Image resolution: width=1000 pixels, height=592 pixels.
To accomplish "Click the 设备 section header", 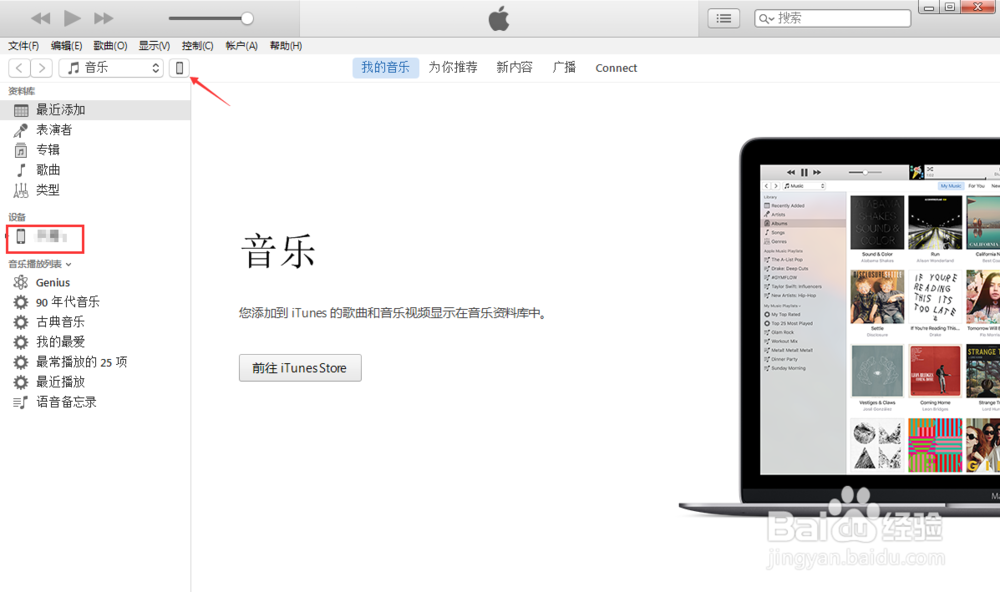I will point(17,217).
